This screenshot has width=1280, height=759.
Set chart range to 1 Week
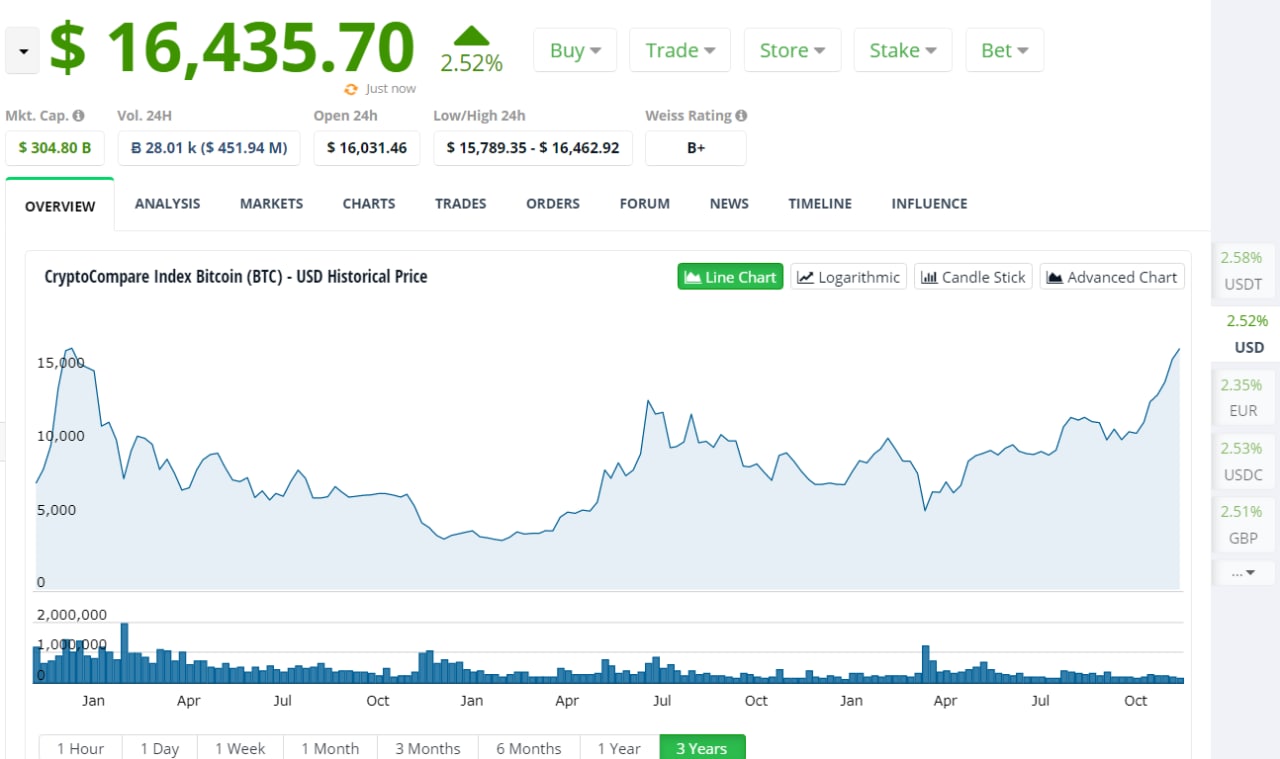[241, 748]
